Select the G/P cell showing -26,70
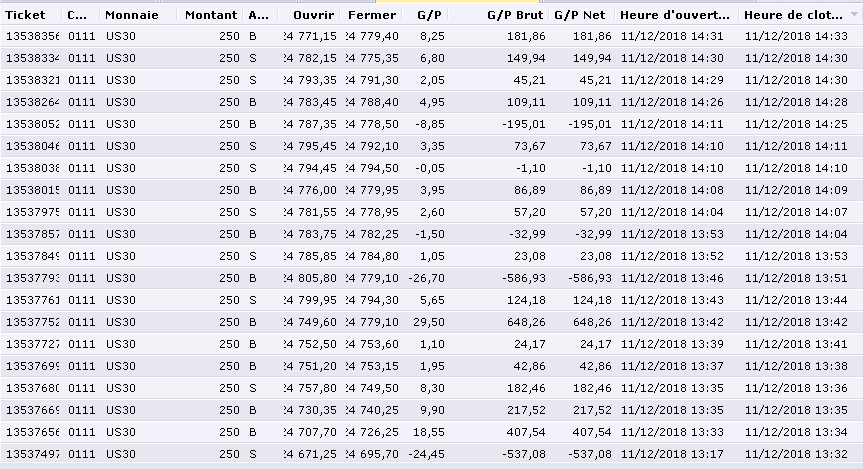Viewport: 863px width, 469px height. click(x=427, y=278)
